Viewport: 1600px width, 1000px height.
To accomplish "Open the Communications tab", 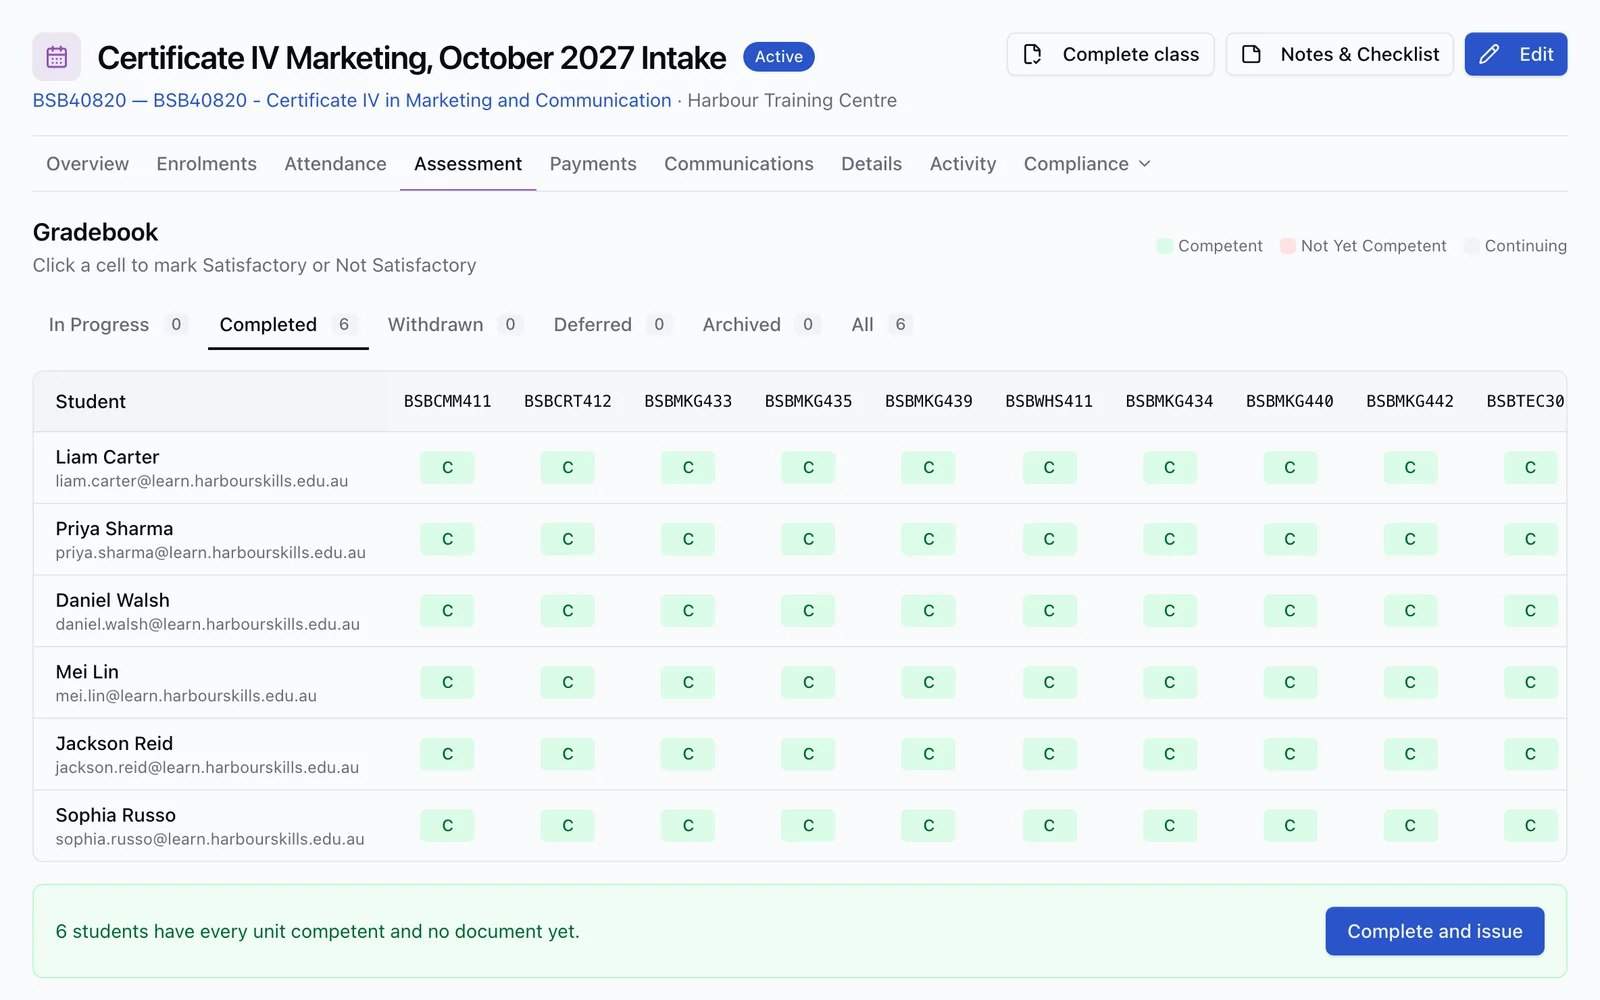I will point(739,164).
